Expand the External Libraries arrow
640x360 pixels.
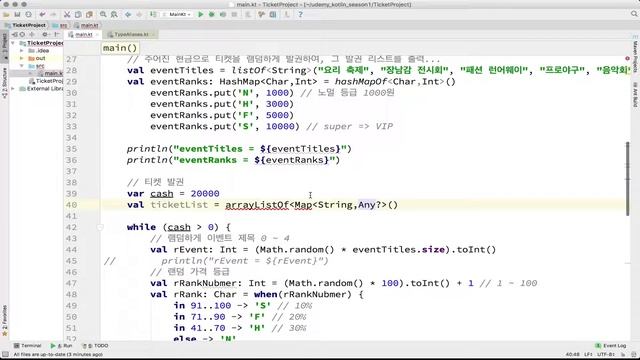(x=13, y=89)
